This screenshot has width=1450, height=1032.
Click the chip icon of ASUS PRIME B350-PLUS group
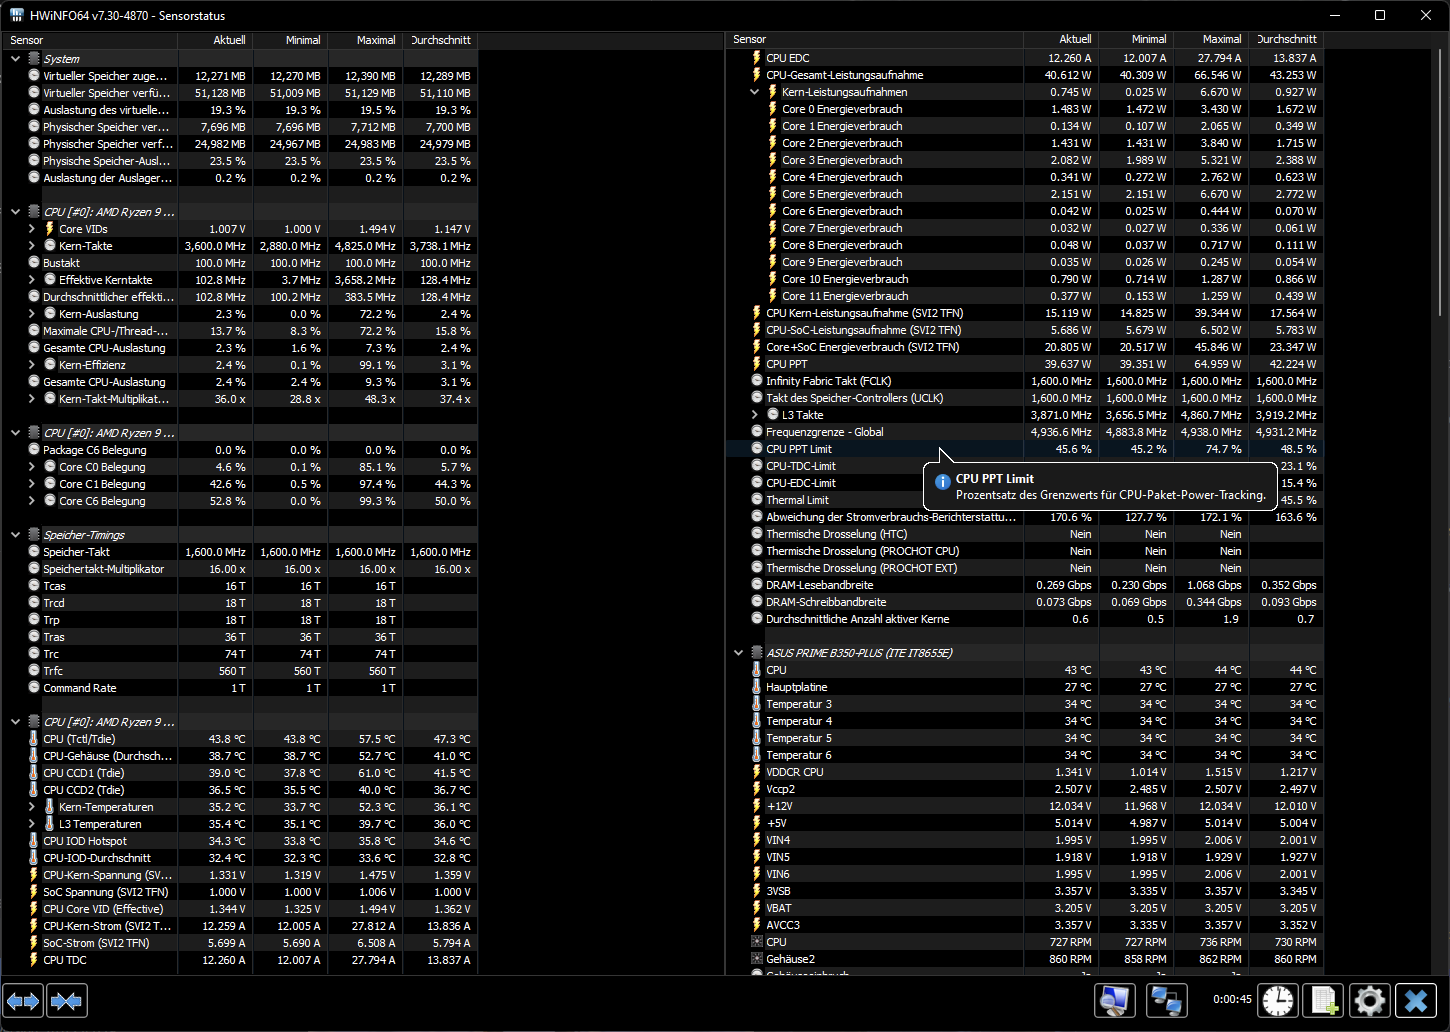[757, 653]
